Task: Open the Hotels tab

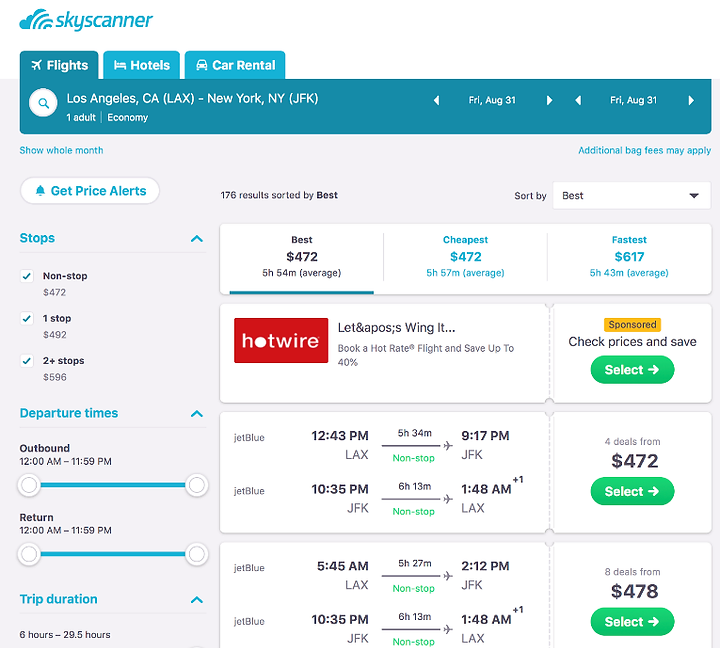Action: (141, 65)
